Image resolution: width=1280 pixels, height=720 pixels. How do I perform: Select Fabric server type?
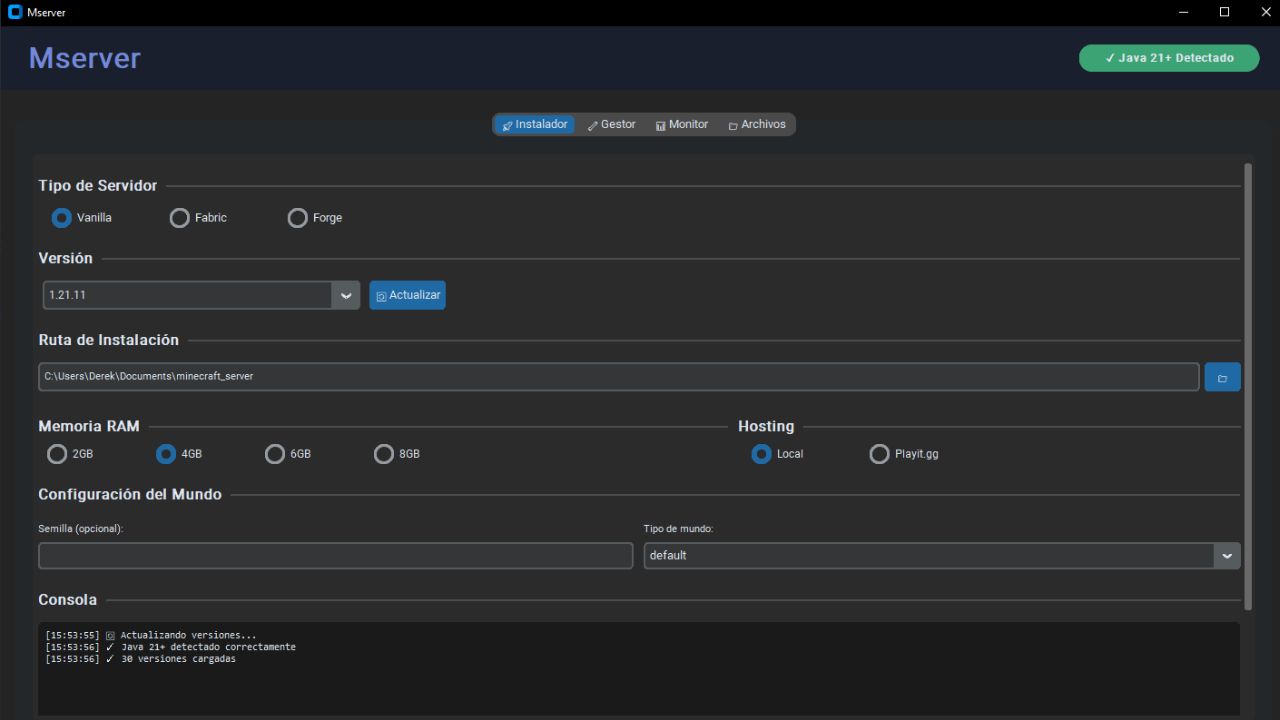[180, 218]
